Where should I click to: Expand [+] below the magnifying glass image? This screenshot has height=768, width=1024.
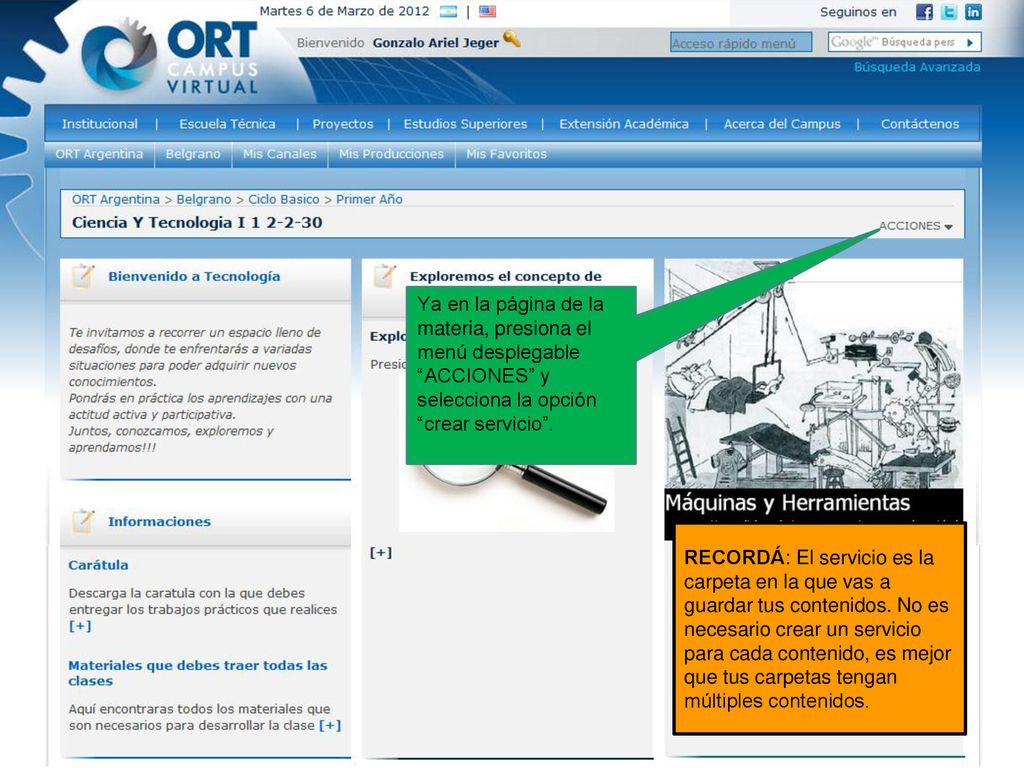click(381, 552)
